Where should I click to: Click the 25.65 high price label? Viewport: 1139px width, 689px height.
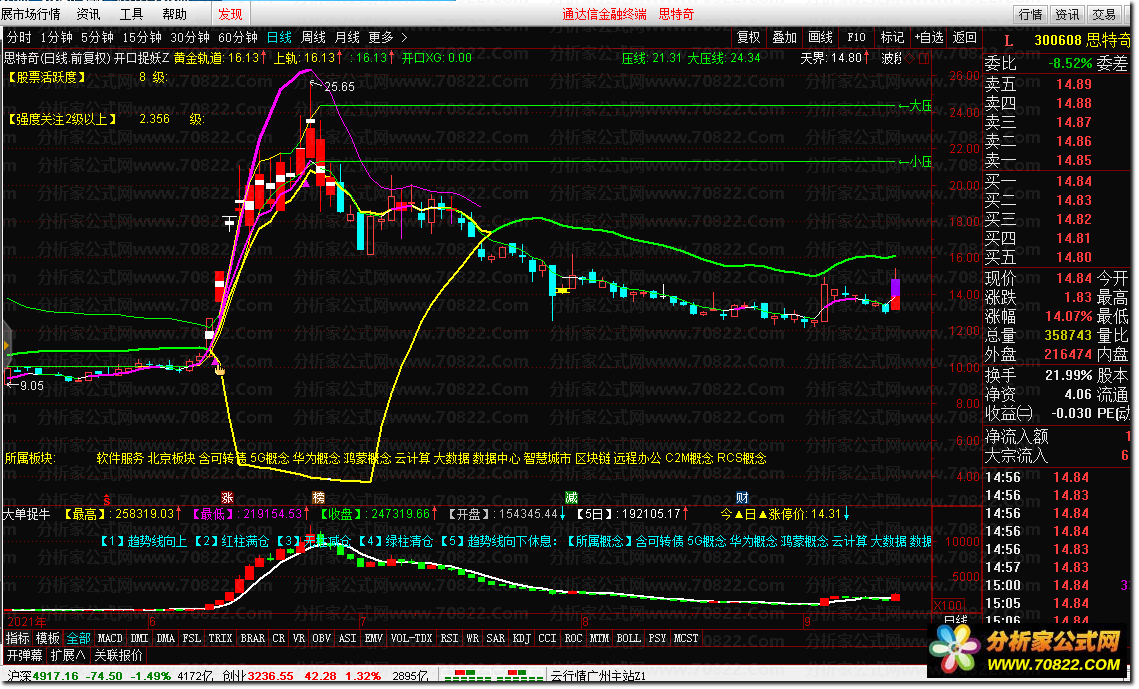tap(339, 86)
